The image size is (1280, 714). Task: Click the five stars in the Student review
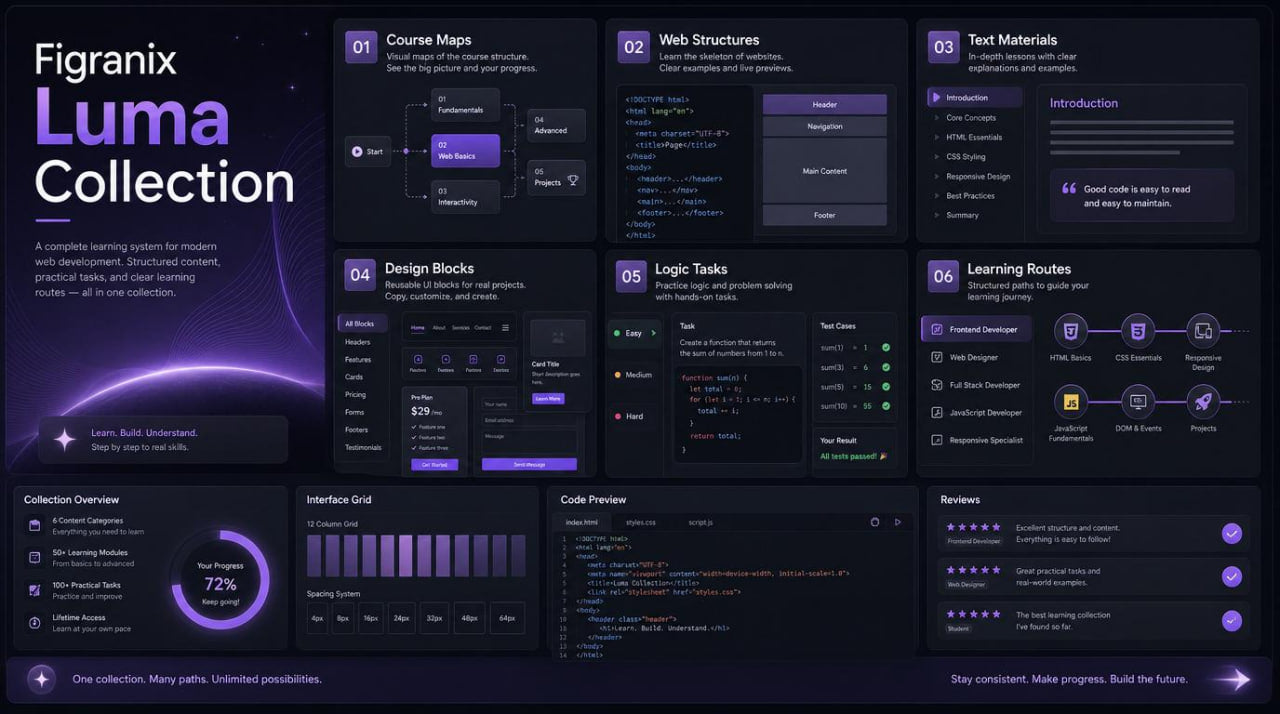coord(973,614)
